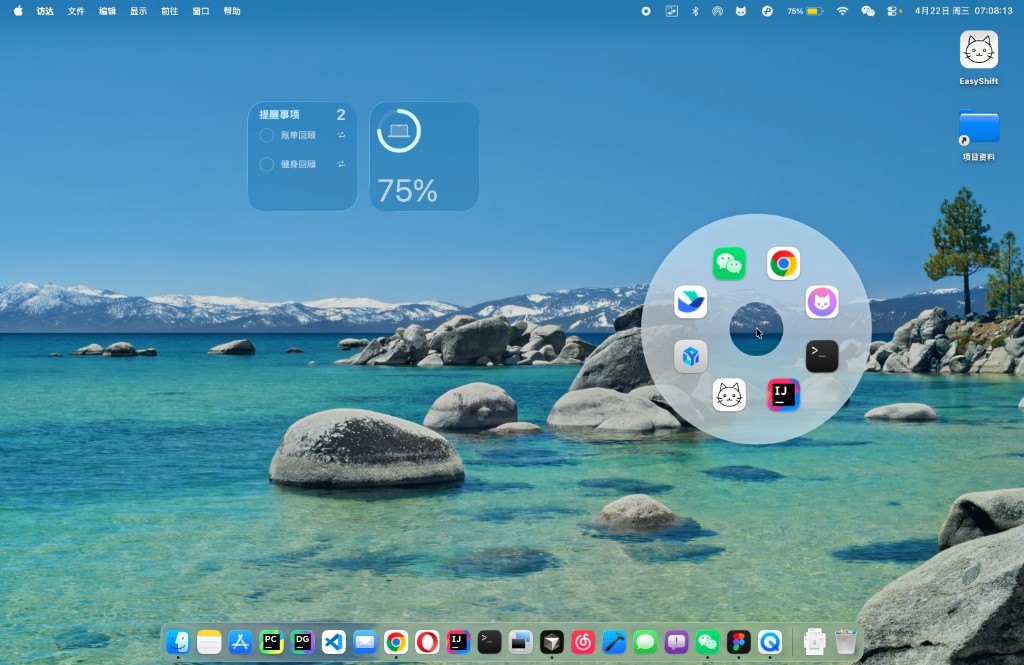The width and height of the screenshot is (1024, 665).
Task: Launch Mail from the Dock
Action: [x=364, y=642]
